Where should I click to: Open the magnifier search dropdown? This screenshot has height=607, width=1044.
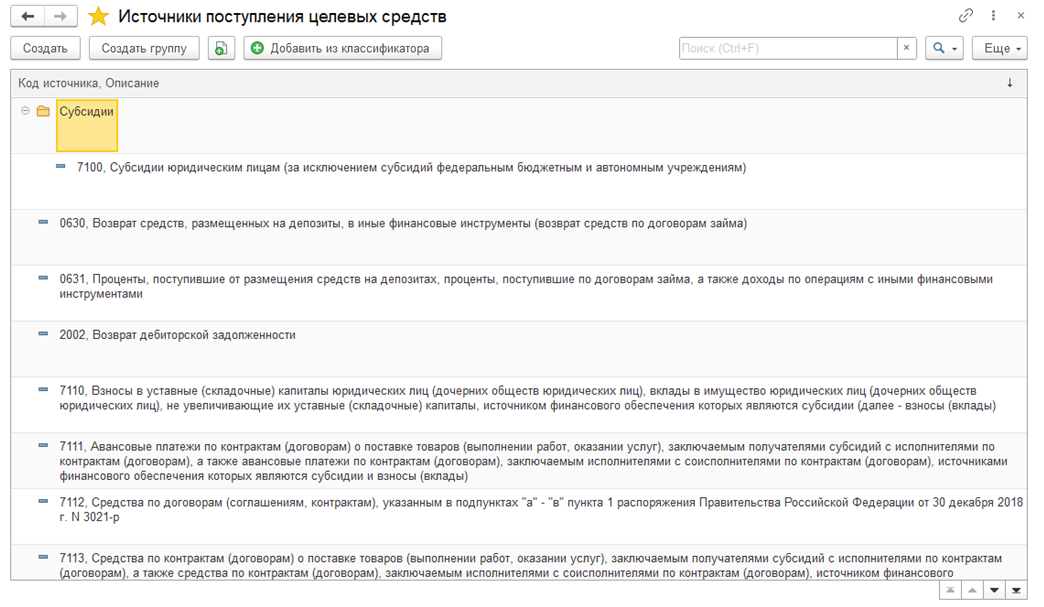tap(944, 48)
